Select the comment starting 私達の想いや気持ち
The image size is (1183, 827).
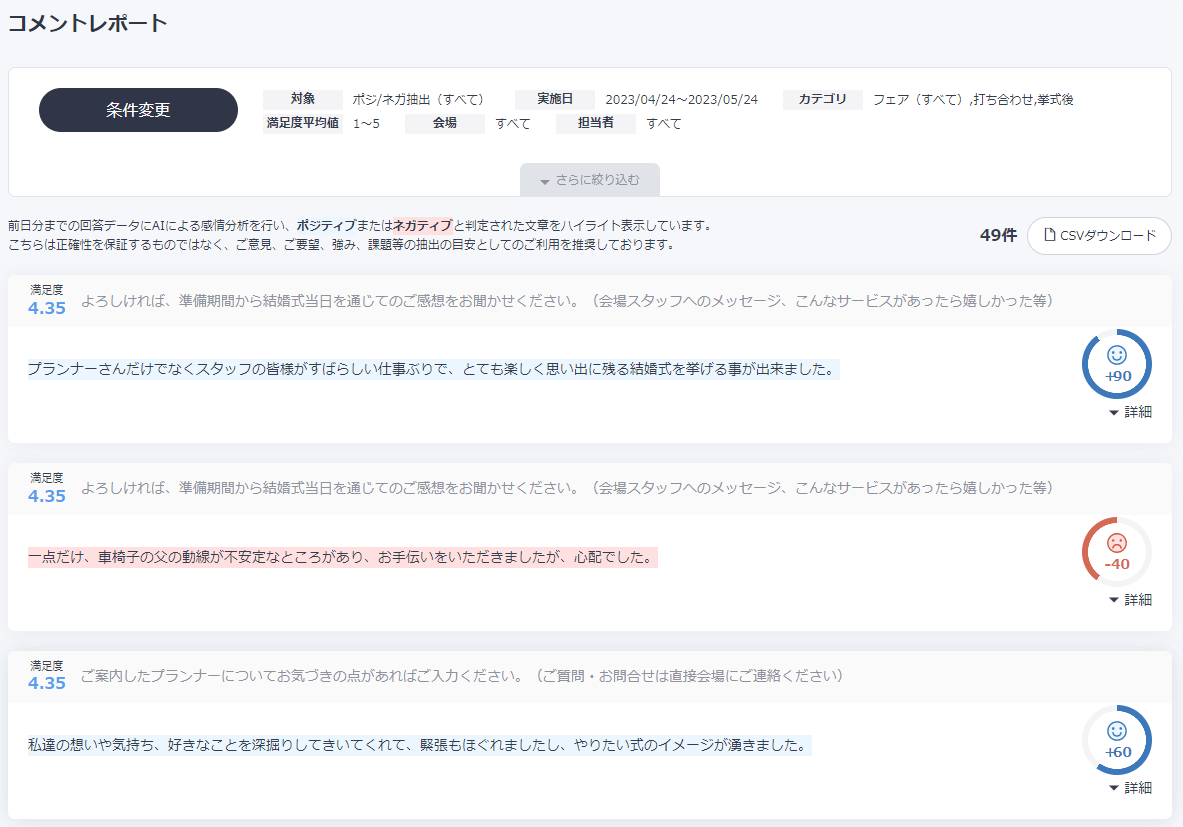pos(419,746)
